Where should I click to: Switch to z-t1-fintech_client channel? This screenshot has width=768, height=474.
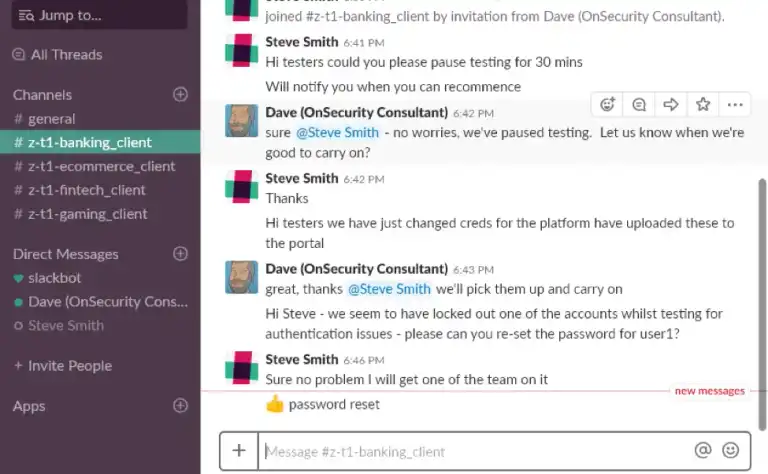[80, 190]
